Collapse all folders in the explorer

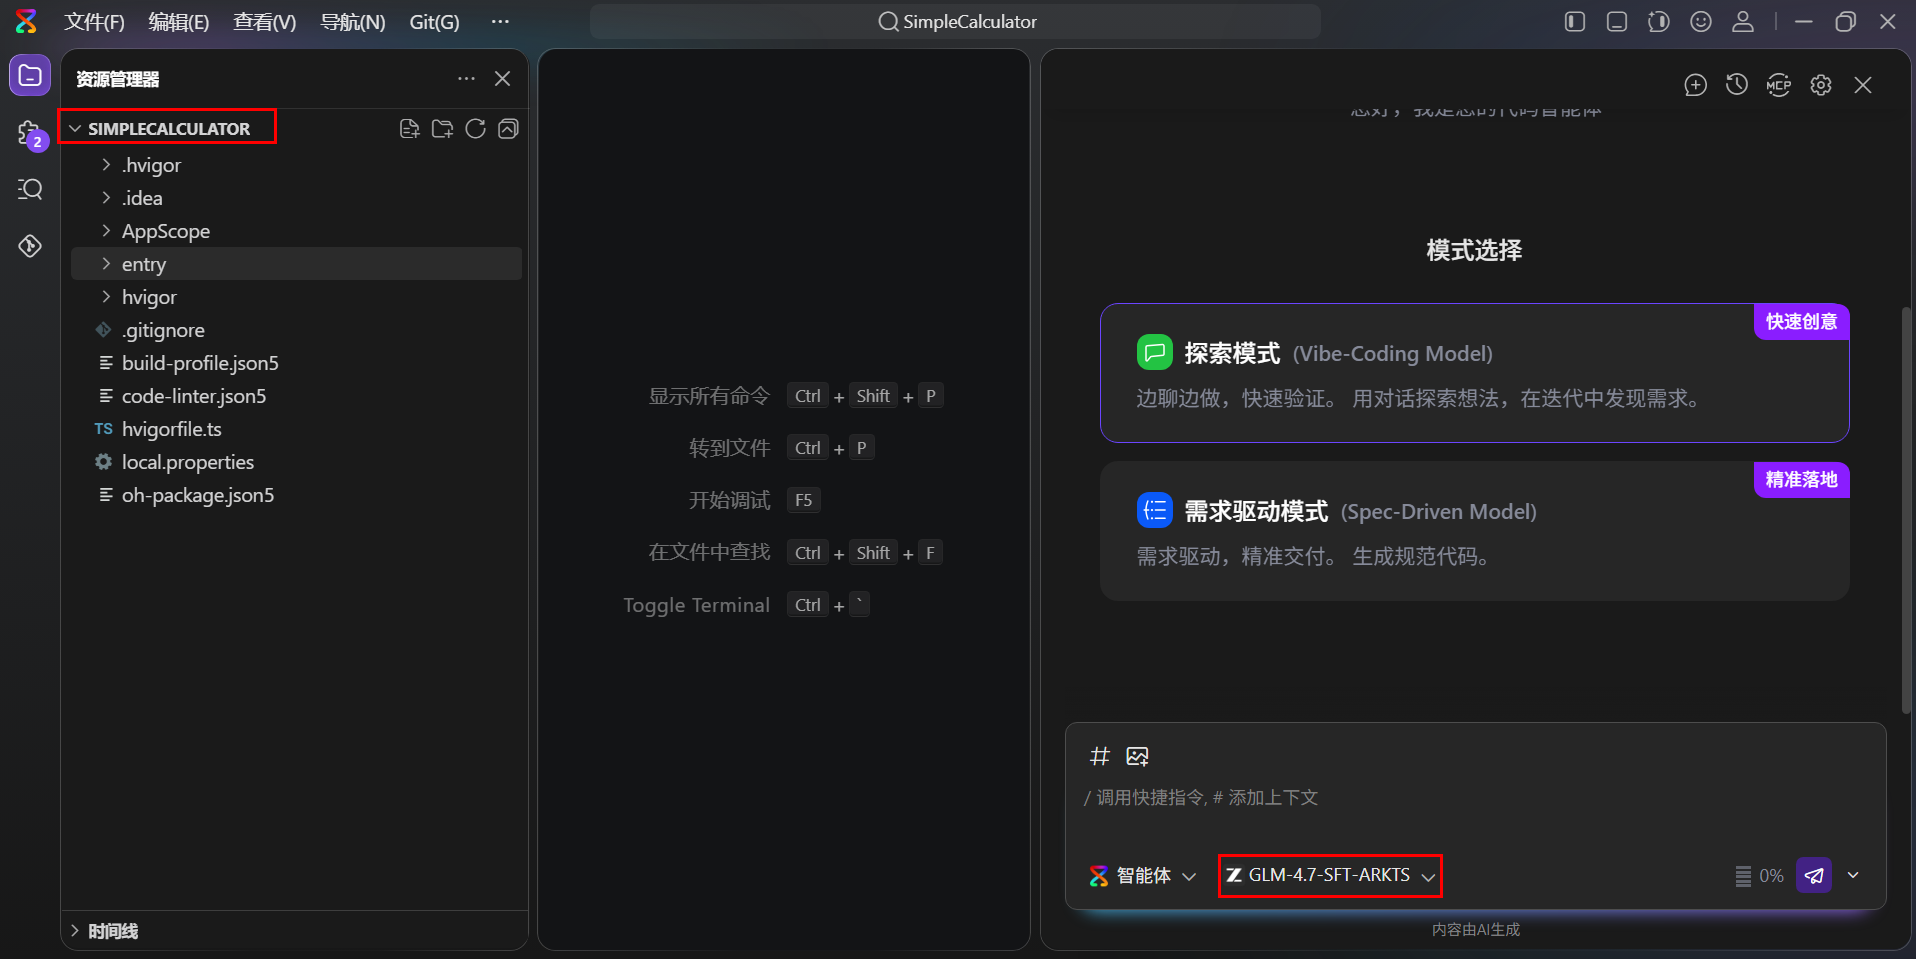point(508,129)
